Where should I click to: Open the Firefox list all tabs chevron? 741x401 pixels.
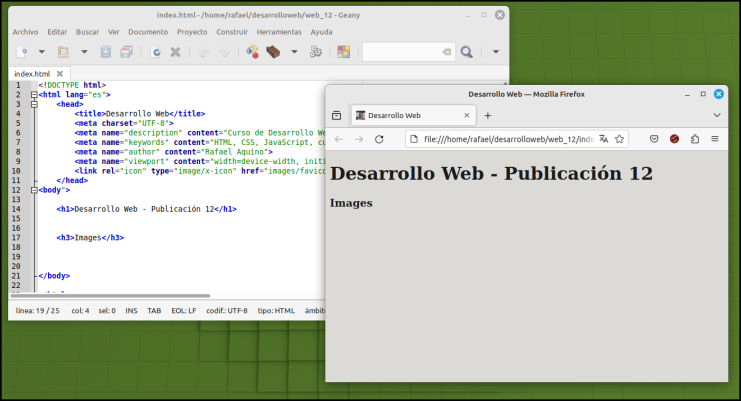point(717,115)
